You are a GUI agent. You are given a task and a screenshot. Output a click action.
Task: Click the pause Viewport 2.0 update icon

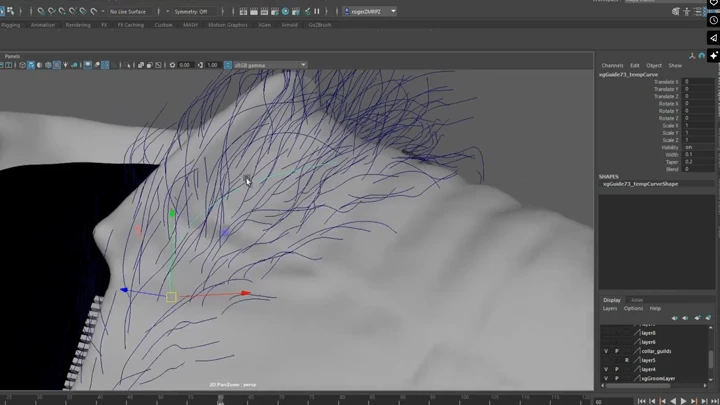[x=316, y=11]
